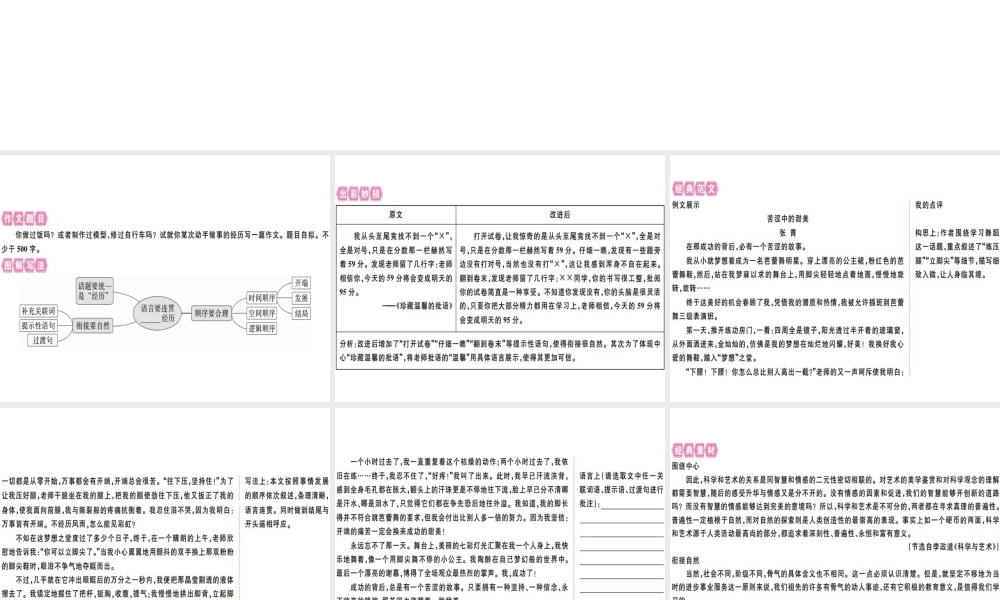Open the 经典范文 slide thumbnail
The image size is (1000, 600).
click(835, 278)
